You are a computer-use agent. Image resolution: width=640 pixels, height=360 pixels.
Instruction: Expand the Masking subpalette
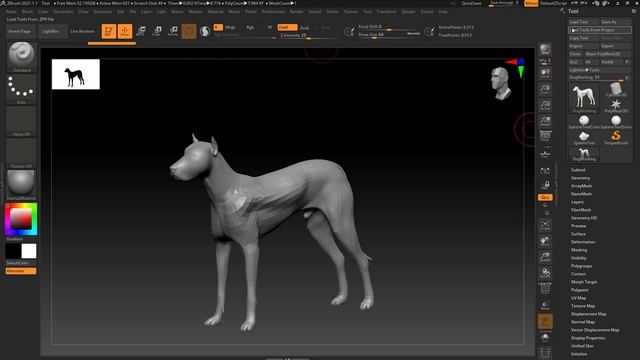pos(579,250)
